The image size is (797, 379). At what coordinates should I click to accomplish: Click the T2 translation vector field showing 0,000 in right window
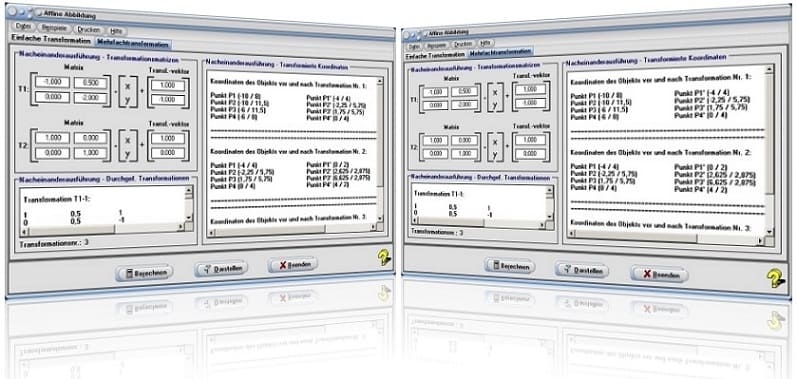click(529, 153)
